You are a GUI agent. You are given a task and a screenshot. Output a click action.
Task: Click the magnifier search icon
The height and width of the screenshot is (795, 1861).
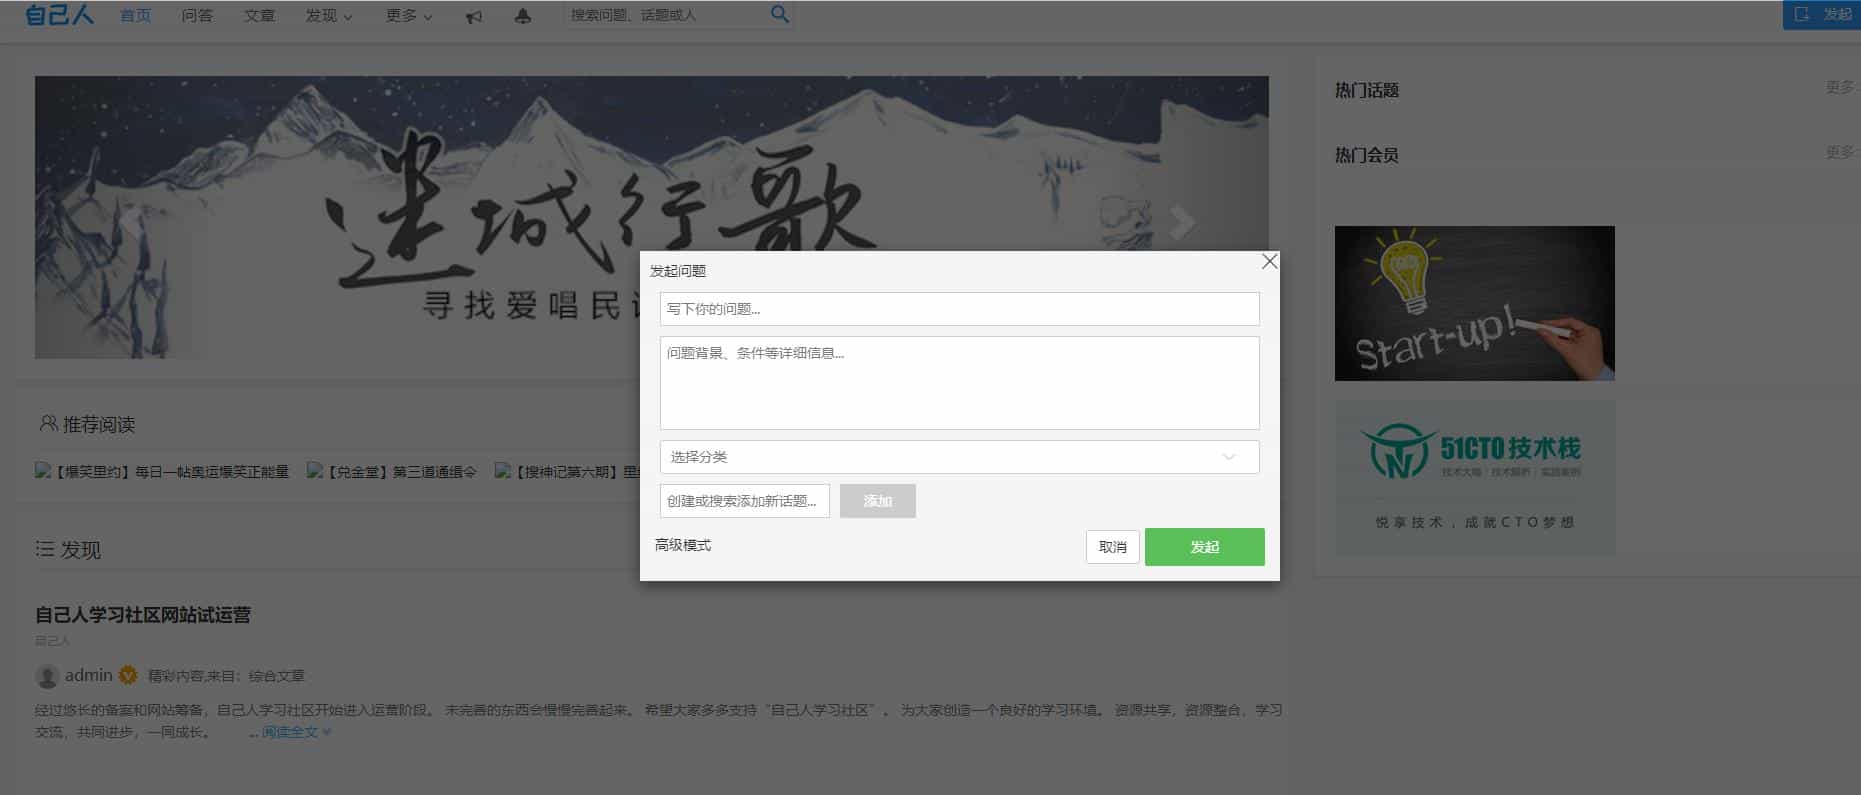pos(780,14)
